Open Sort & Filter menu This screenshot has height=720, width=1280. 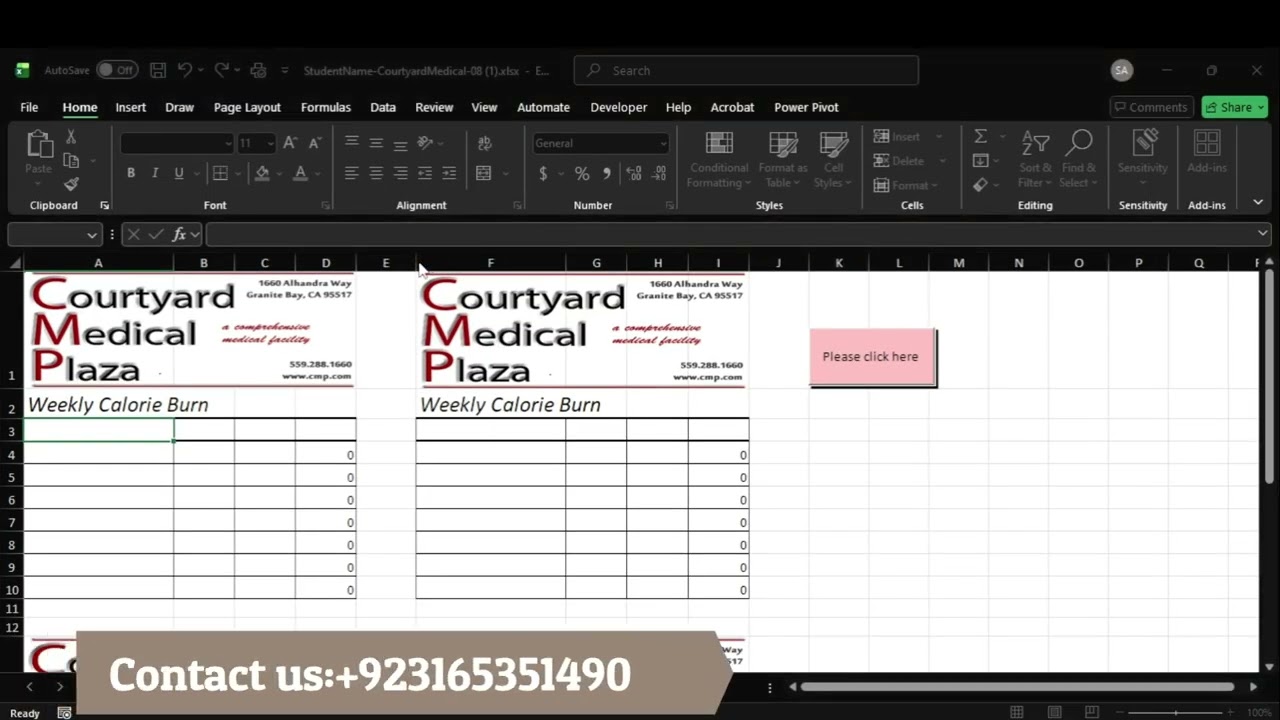pos(1035,159)
